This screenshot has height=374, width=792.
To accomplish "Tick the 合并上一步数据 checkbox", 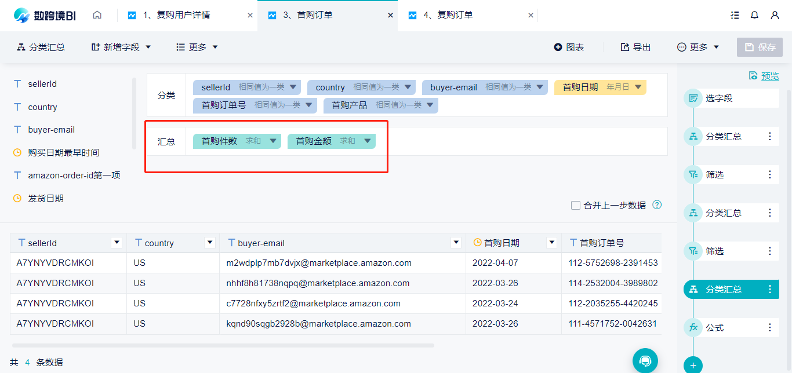I will [x=575, y=205].
